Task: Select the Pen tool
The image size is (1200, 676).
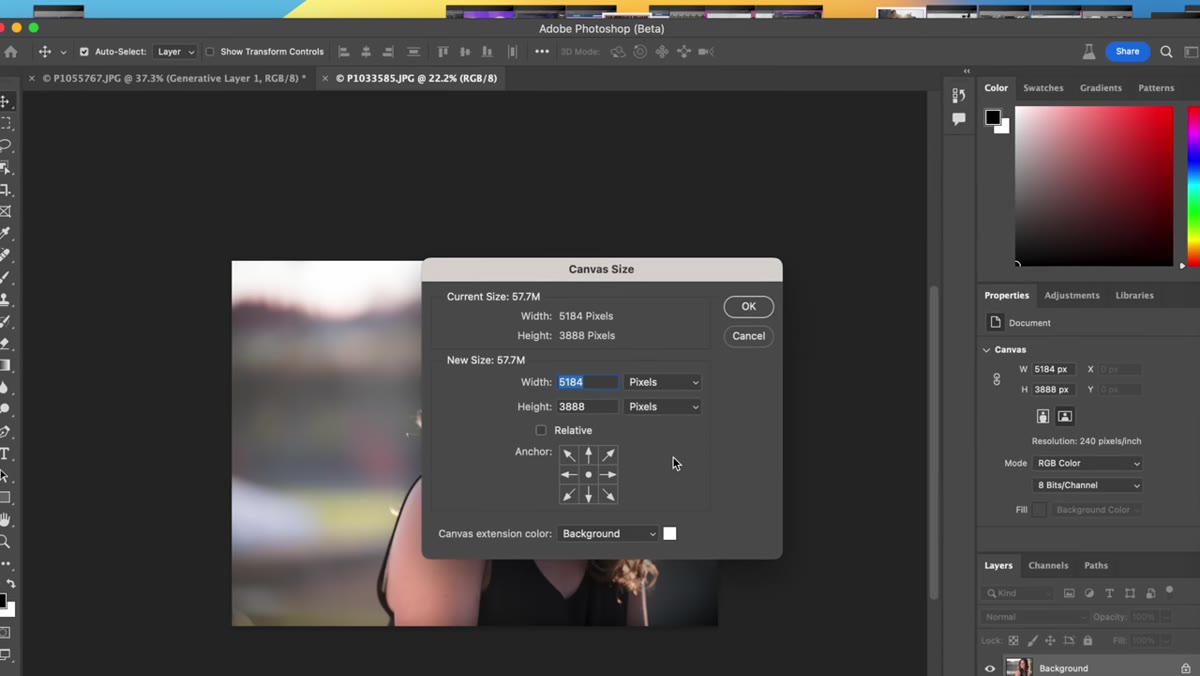Action: click(5, 432)
